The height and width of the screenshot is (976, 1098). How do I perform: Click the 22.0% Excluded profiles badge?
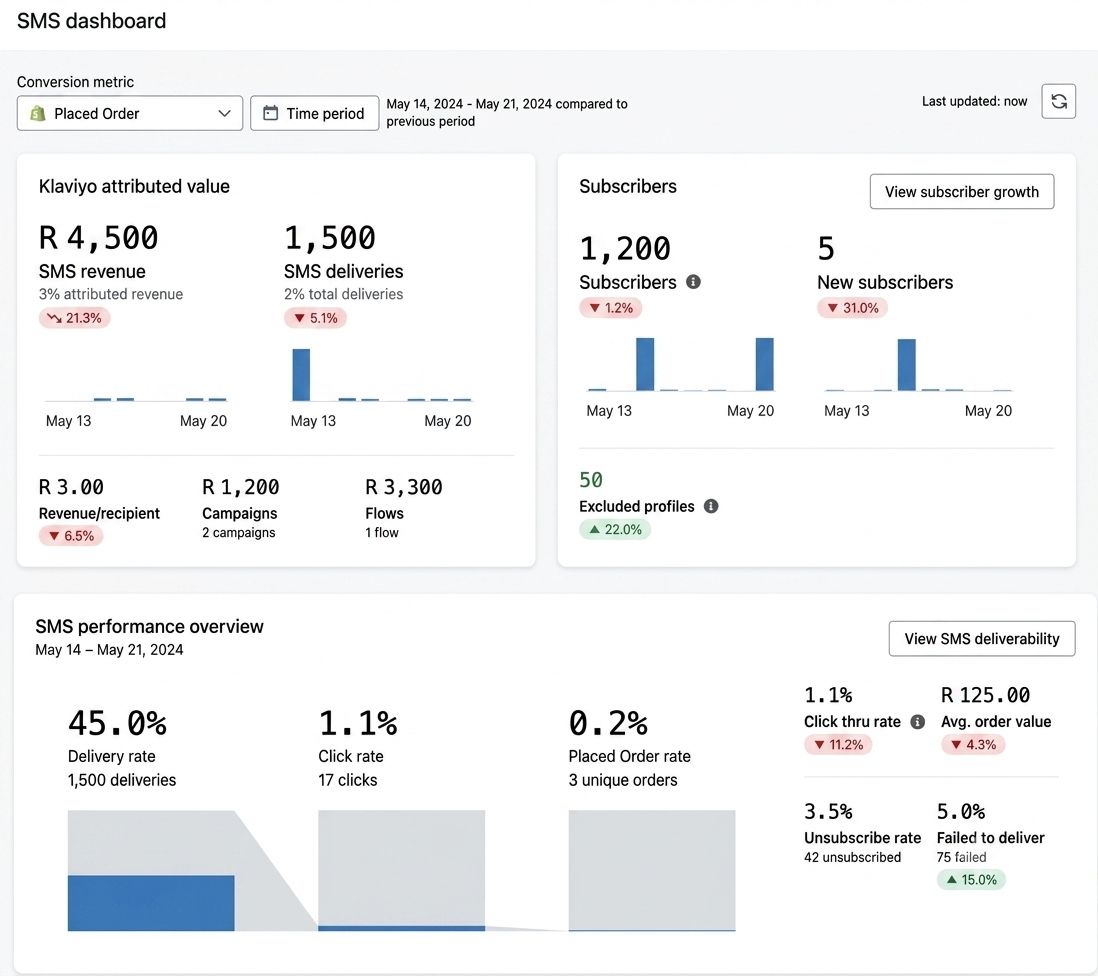(615, 530)
